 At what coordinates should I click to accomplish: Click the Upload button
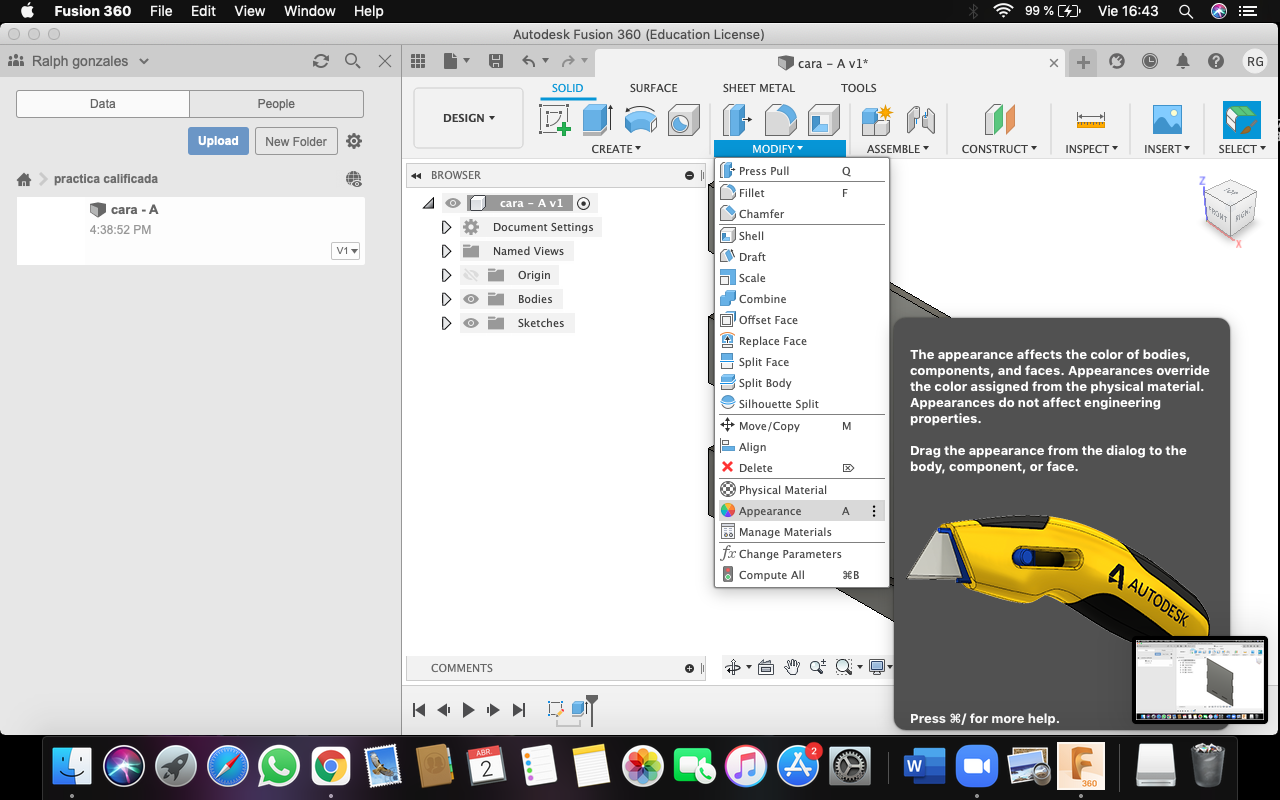coord(218,141)
